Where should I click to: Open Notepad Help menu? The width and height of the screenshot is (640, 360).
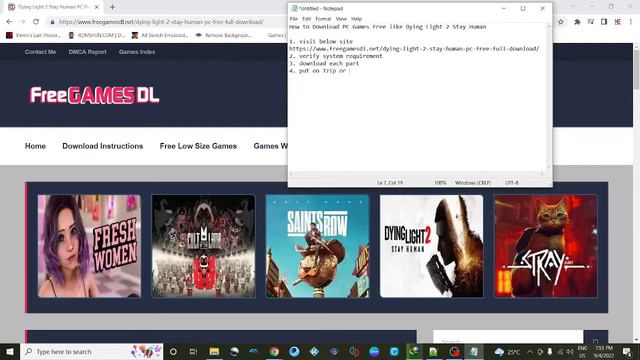point(357,19)
